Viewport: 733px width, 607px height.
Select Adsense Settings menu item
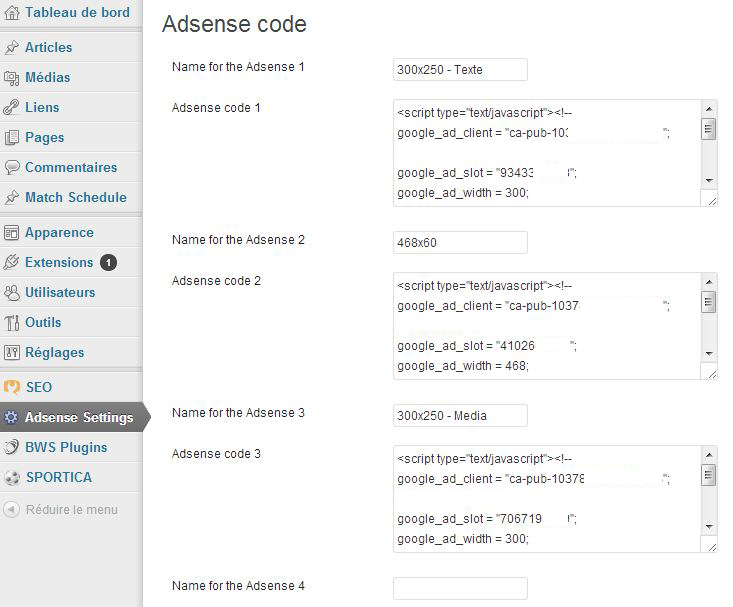tap(75, 417)
